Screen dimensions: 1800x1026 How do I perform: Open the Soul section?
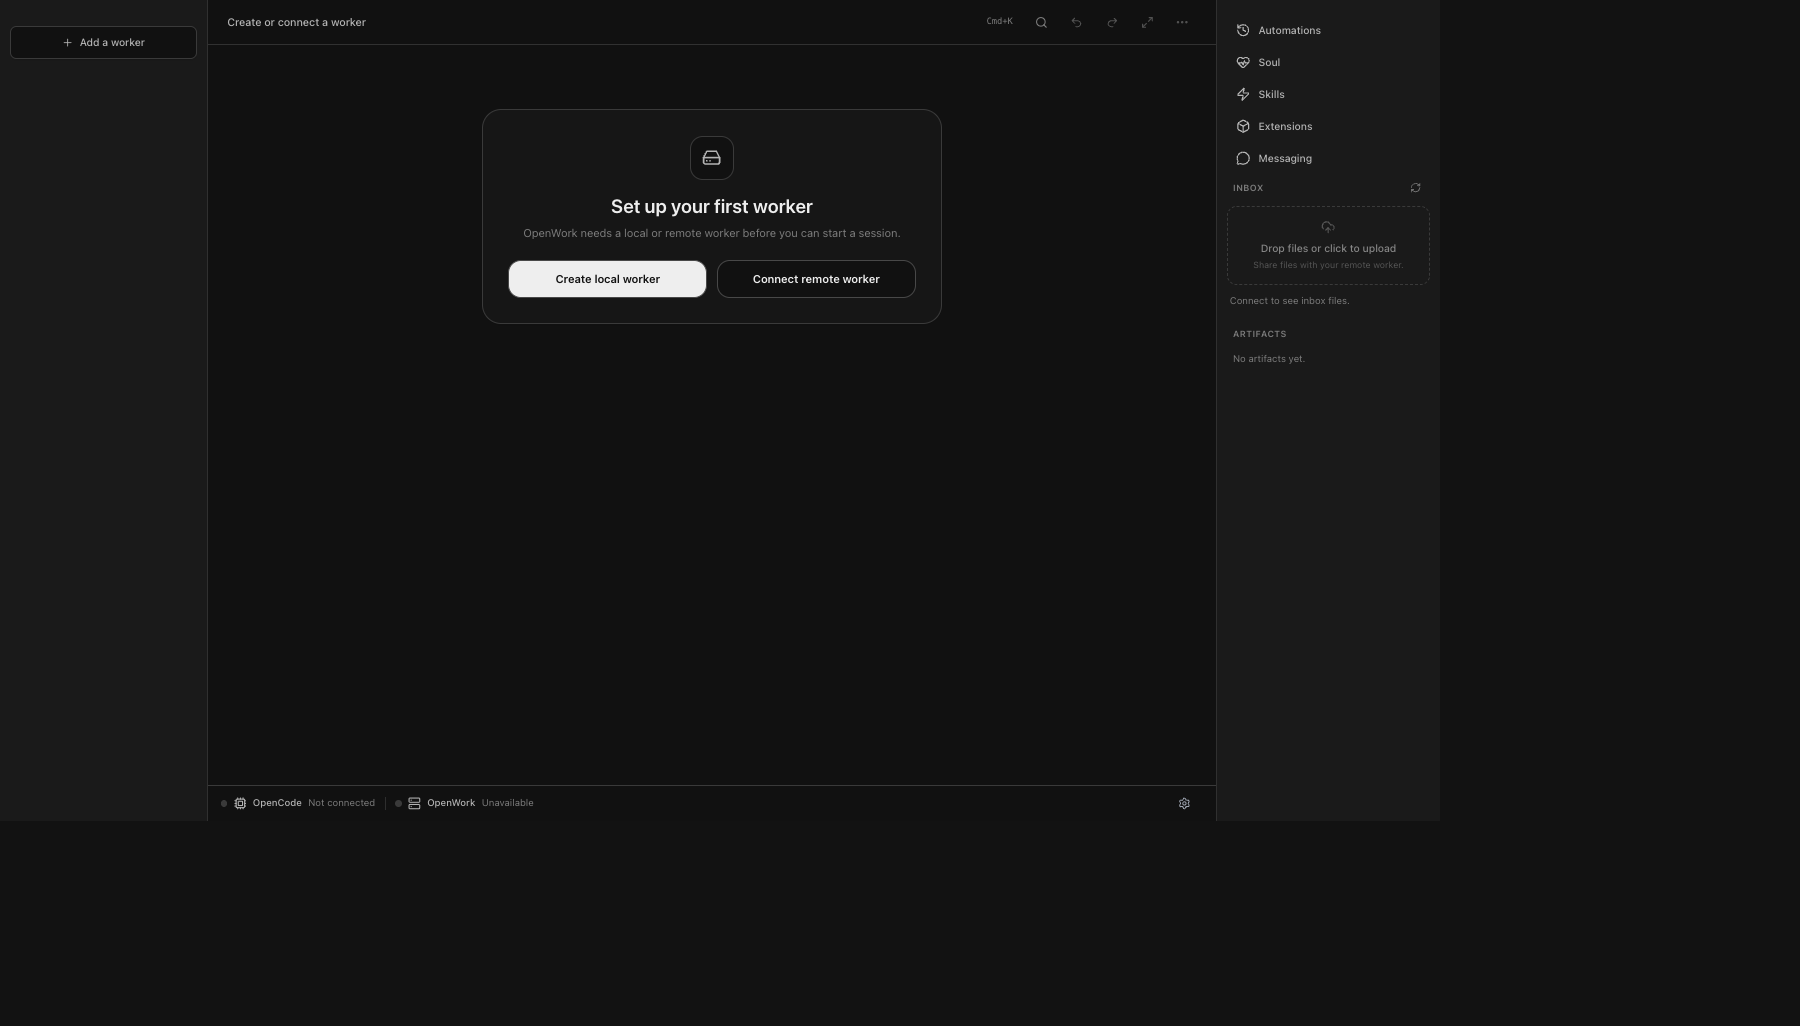[1268, 62]
